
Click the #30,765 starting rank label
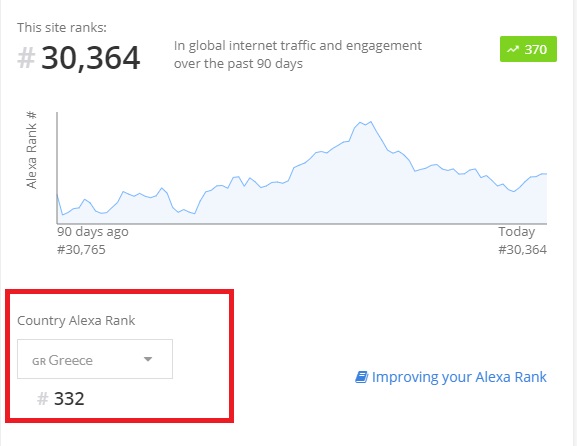[81, 250]
